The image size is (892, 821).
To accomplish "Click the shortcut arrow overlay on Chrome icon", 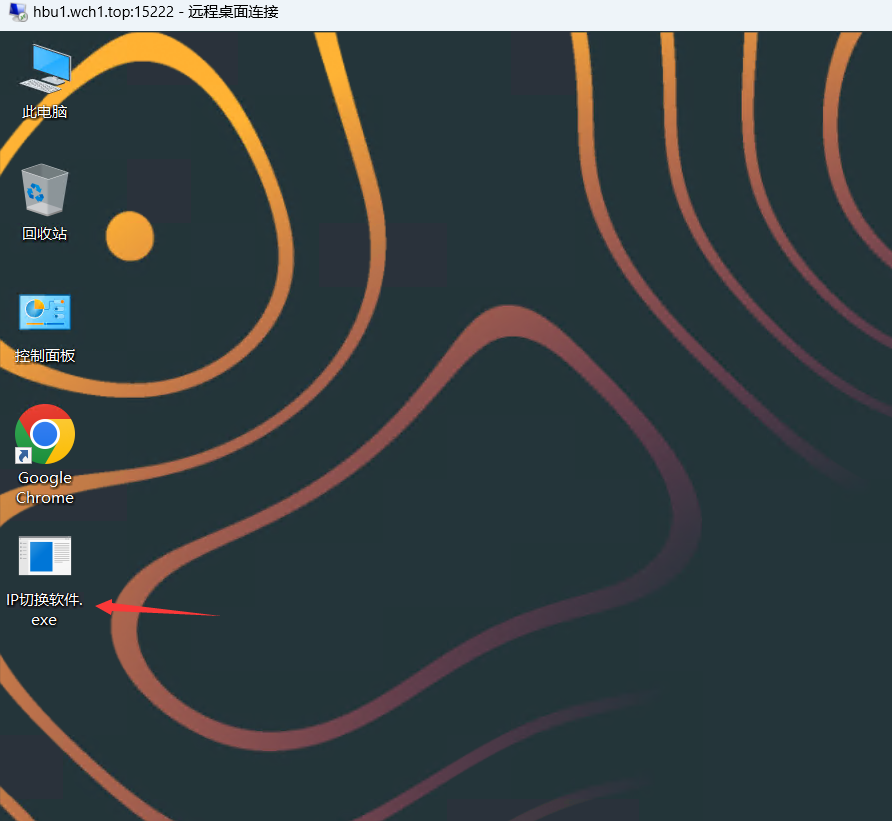I will (x=23, y=456).
